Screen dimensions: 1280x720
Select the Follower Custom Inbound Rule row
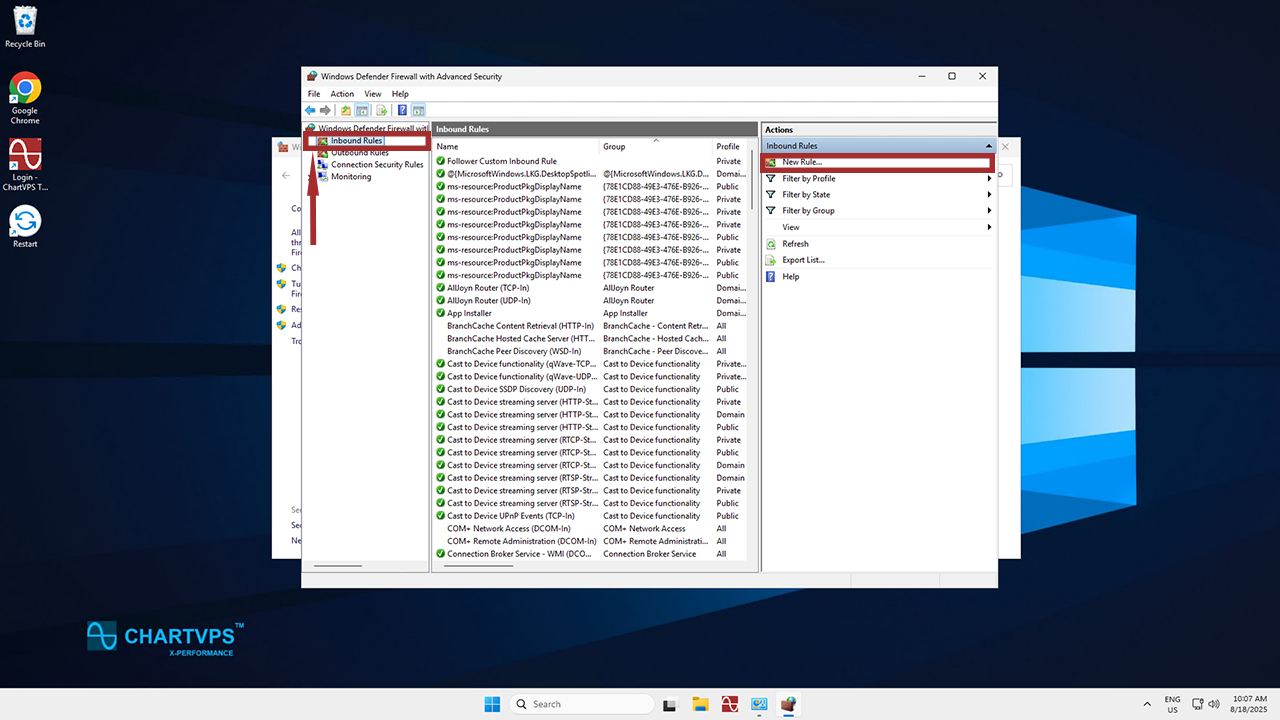point(501,161)
